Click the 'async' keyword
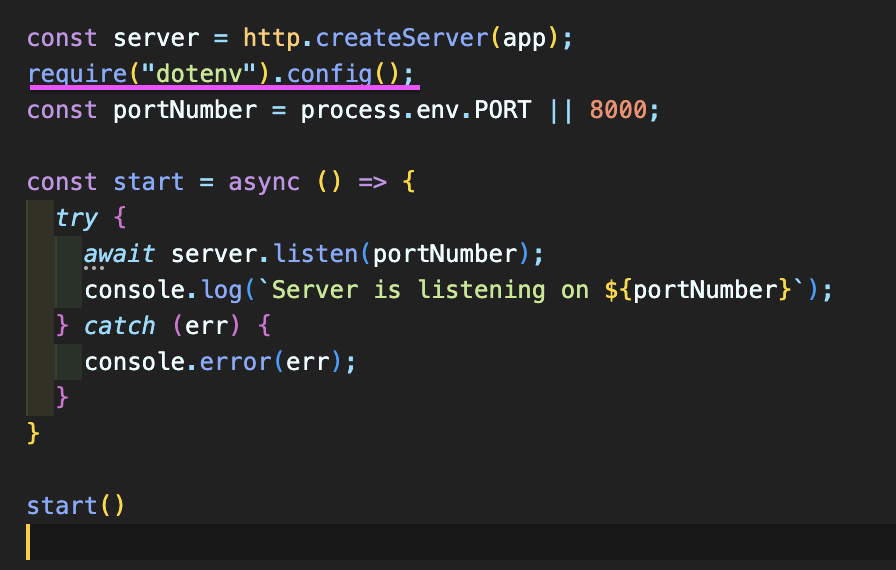Screen dimensions: 896x570 coord(264,183)
